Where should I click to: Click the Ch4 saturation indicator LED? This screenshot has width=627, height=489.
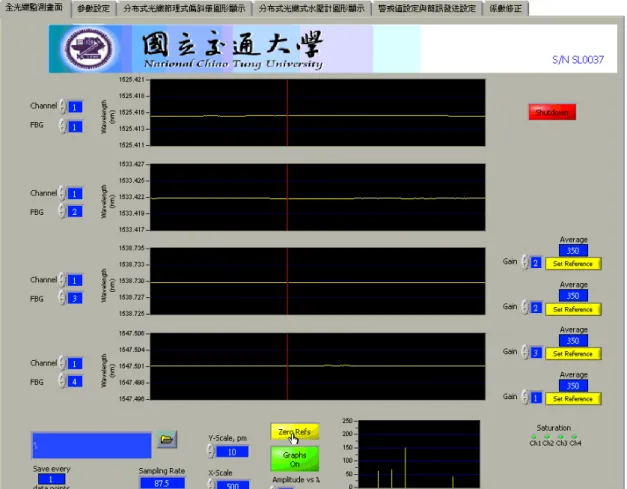point(575,437)
